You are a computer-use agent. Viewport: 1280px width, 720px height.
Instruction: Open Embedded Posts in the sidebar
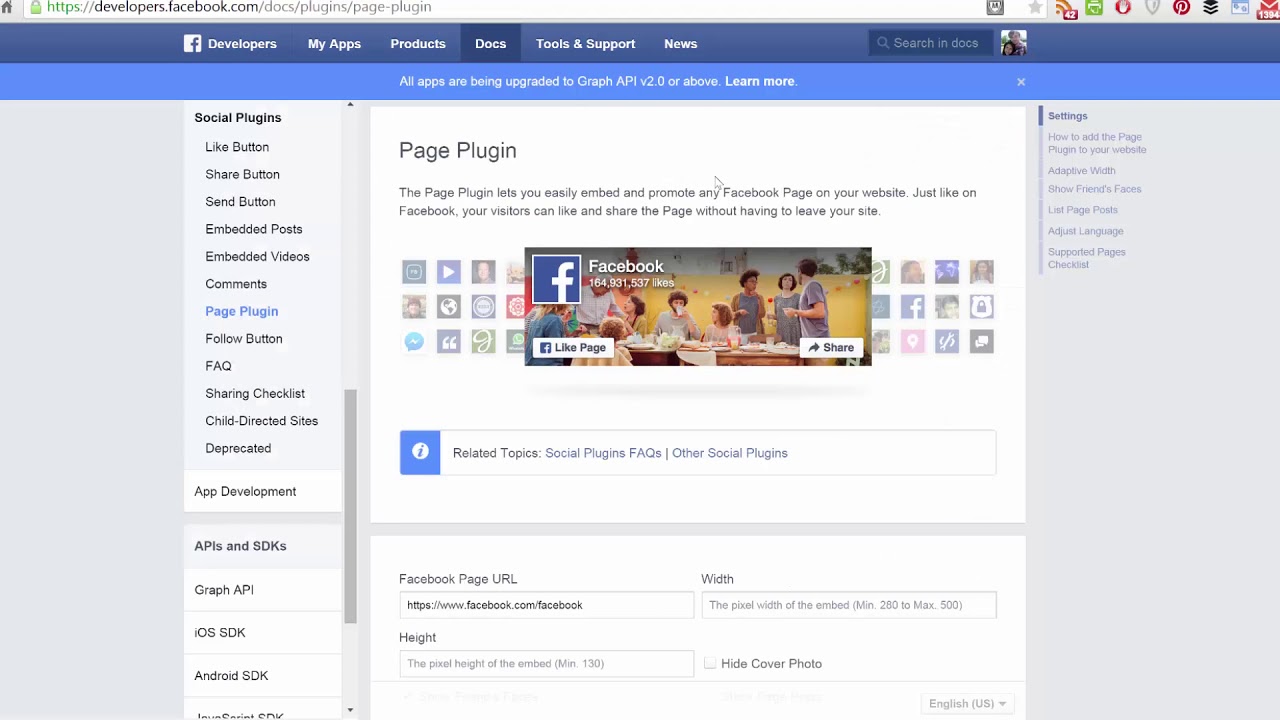[253, 229]
